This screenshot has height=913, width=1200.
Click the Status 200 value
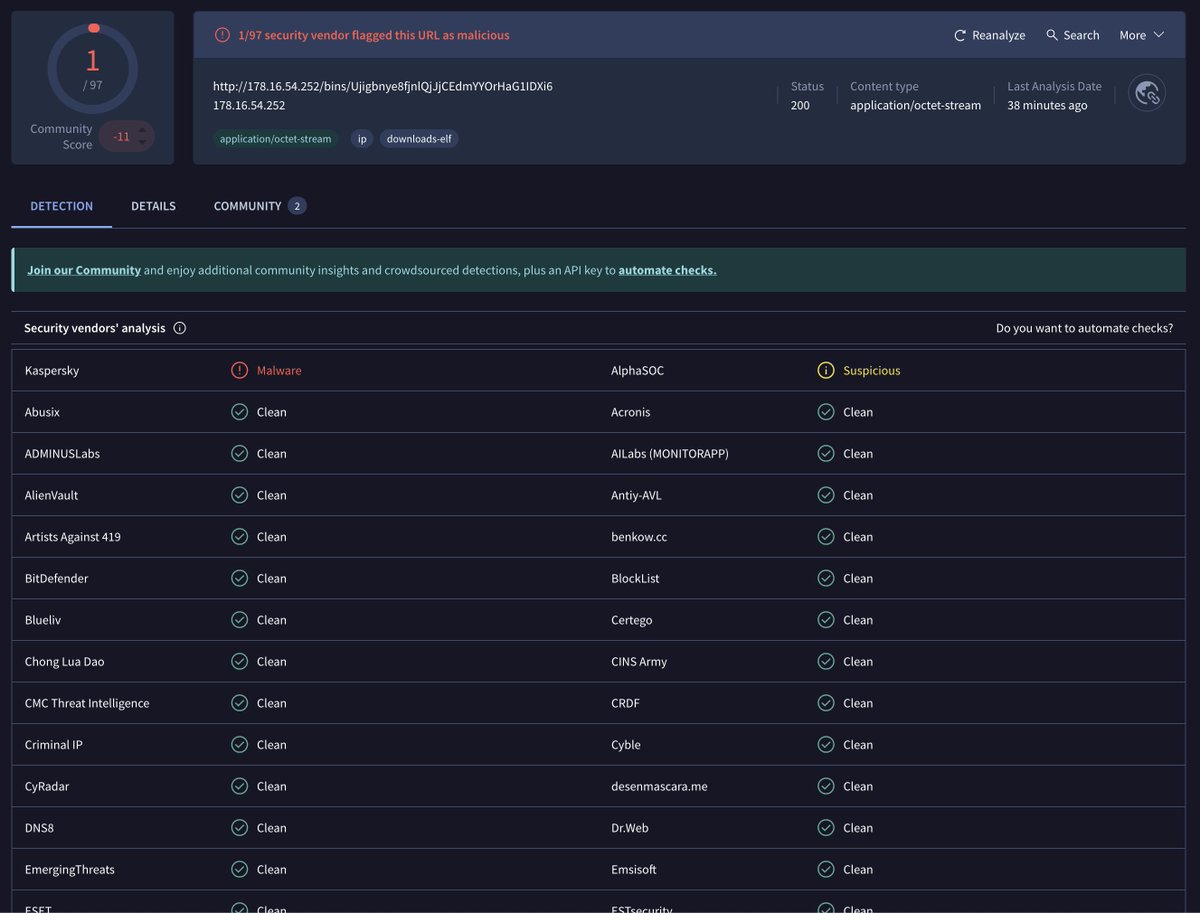click(x=800, y=105)
